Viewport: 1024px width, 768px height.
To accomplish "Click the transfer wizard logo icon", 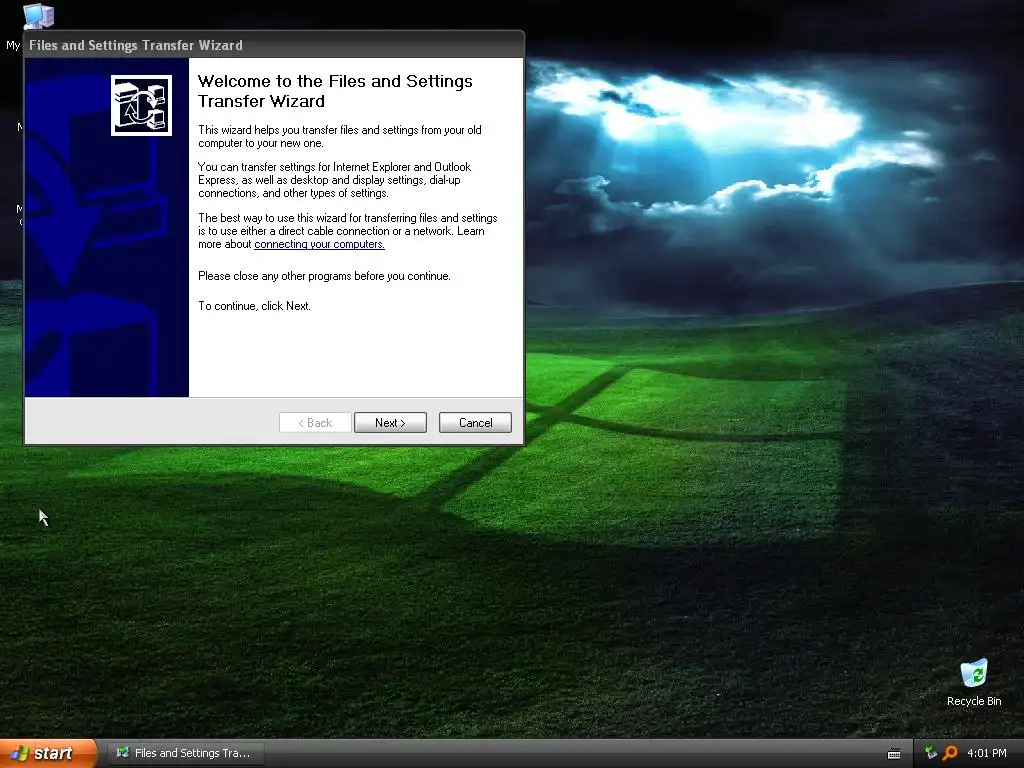I will tap(141, 105).
